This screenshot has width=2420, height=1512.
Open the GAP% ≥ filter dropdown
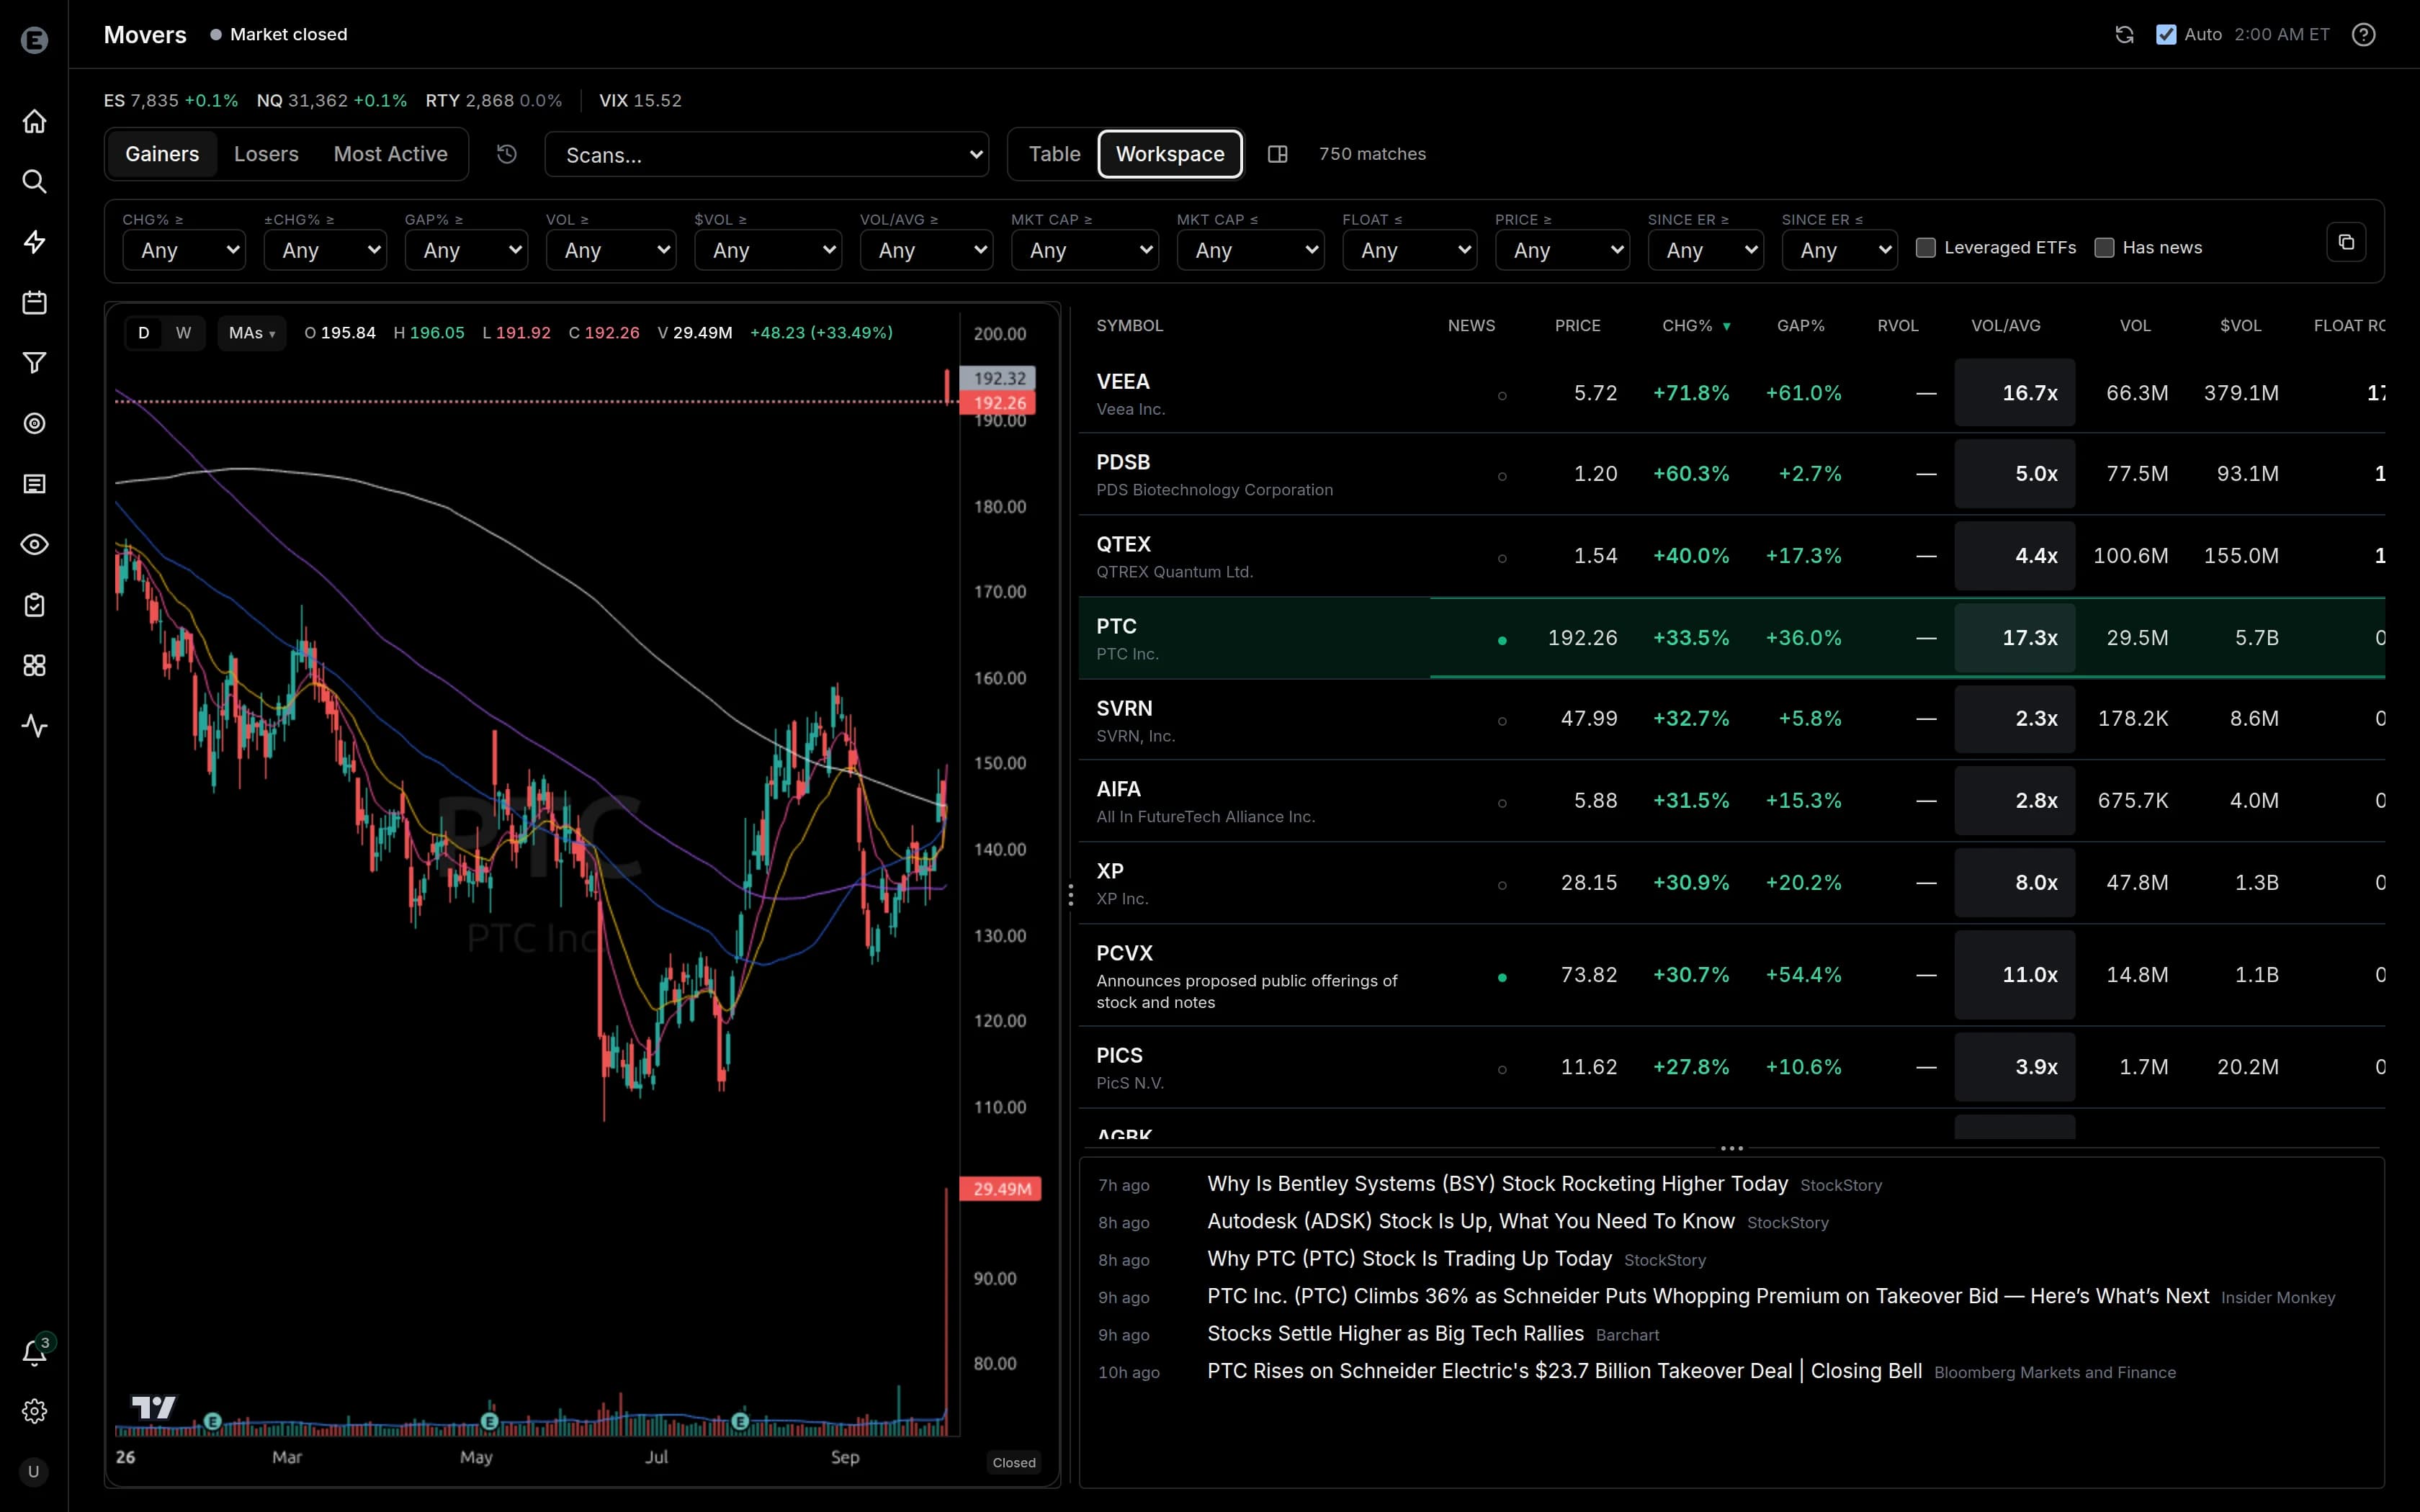(466, 250)
